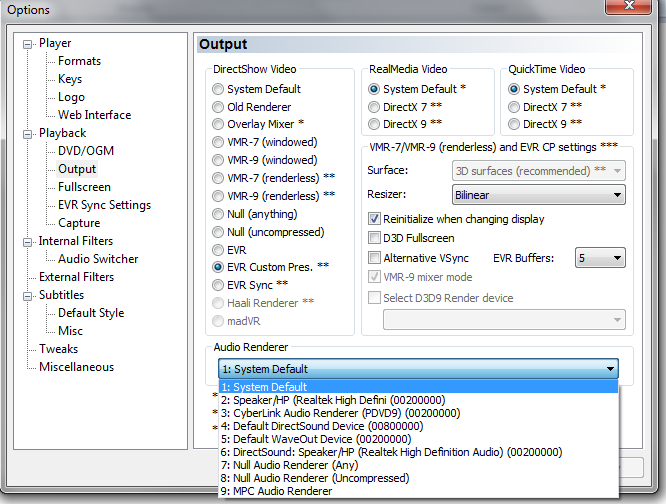Open the Keys settings page
Viewport: 666px width, 504px height.
pos(70,79)
